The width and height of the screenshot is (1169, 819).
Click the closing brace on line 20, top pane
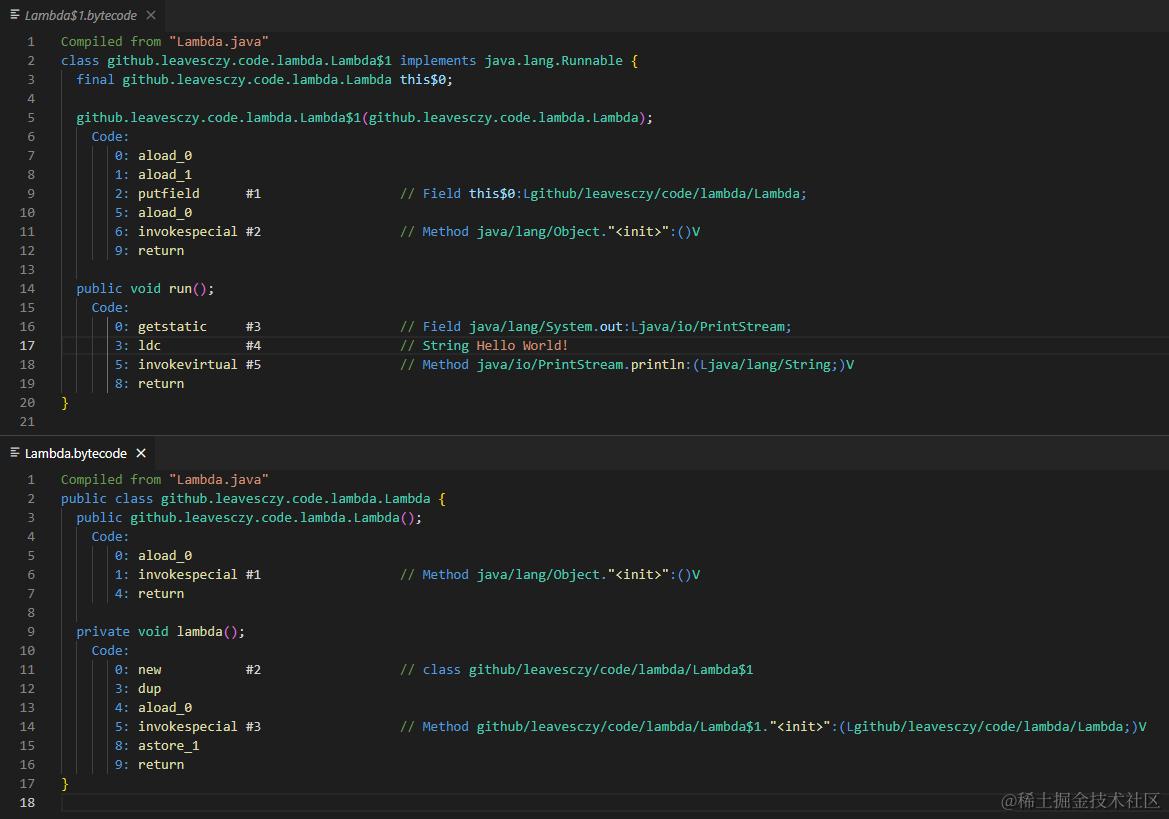click(65, 402)
